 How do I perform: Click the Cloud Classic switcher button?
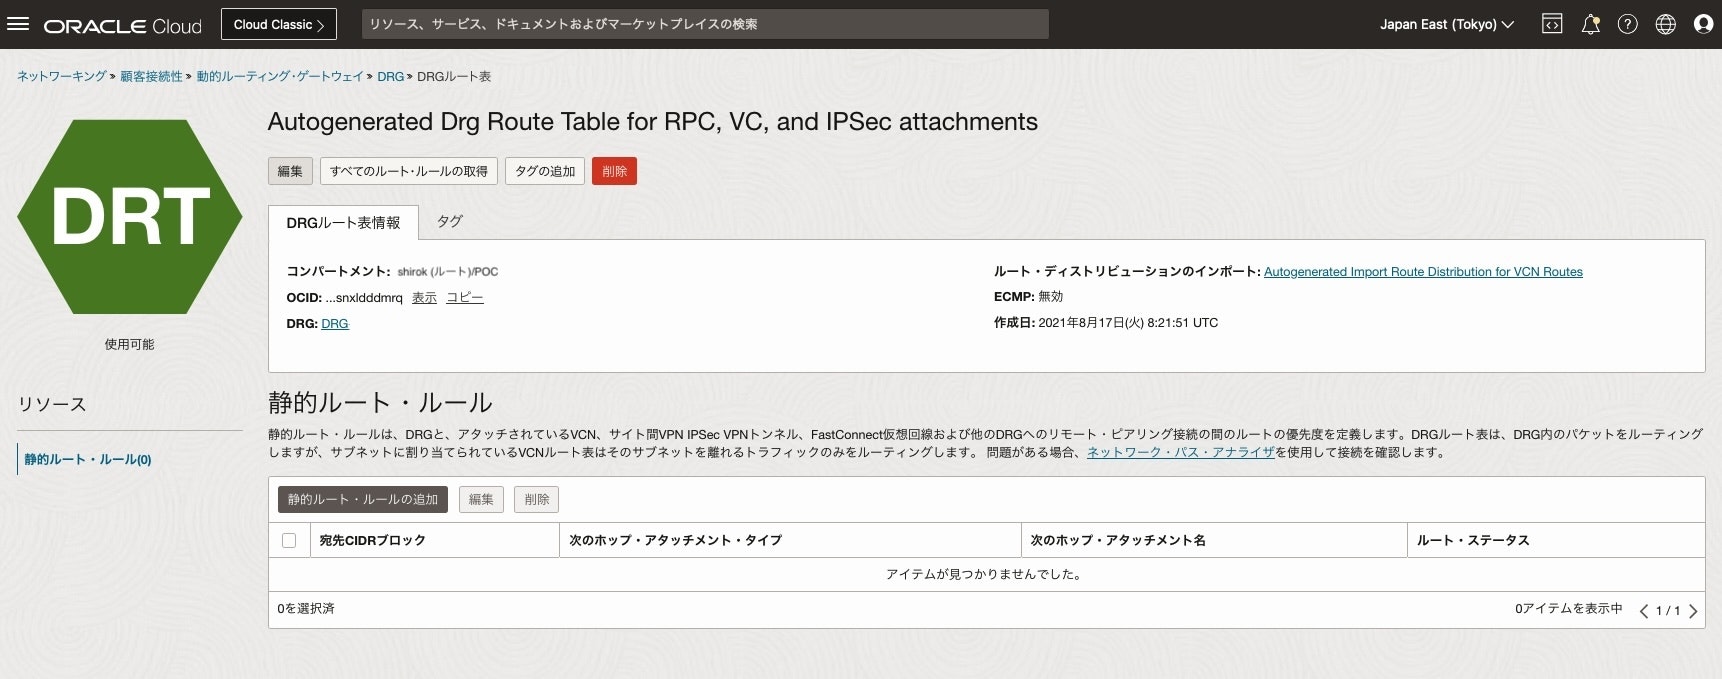pyautogui.click(x=279, y=24)
